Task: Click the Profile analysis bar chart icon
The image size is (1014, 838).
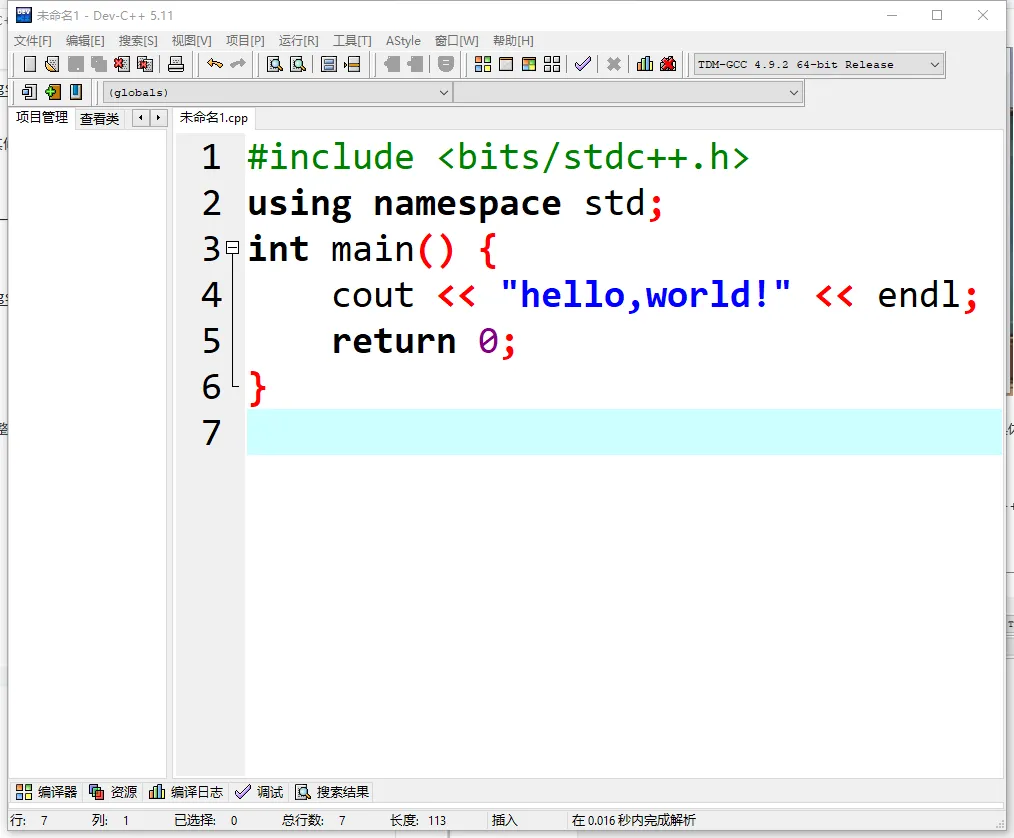Action: point(645,64)
